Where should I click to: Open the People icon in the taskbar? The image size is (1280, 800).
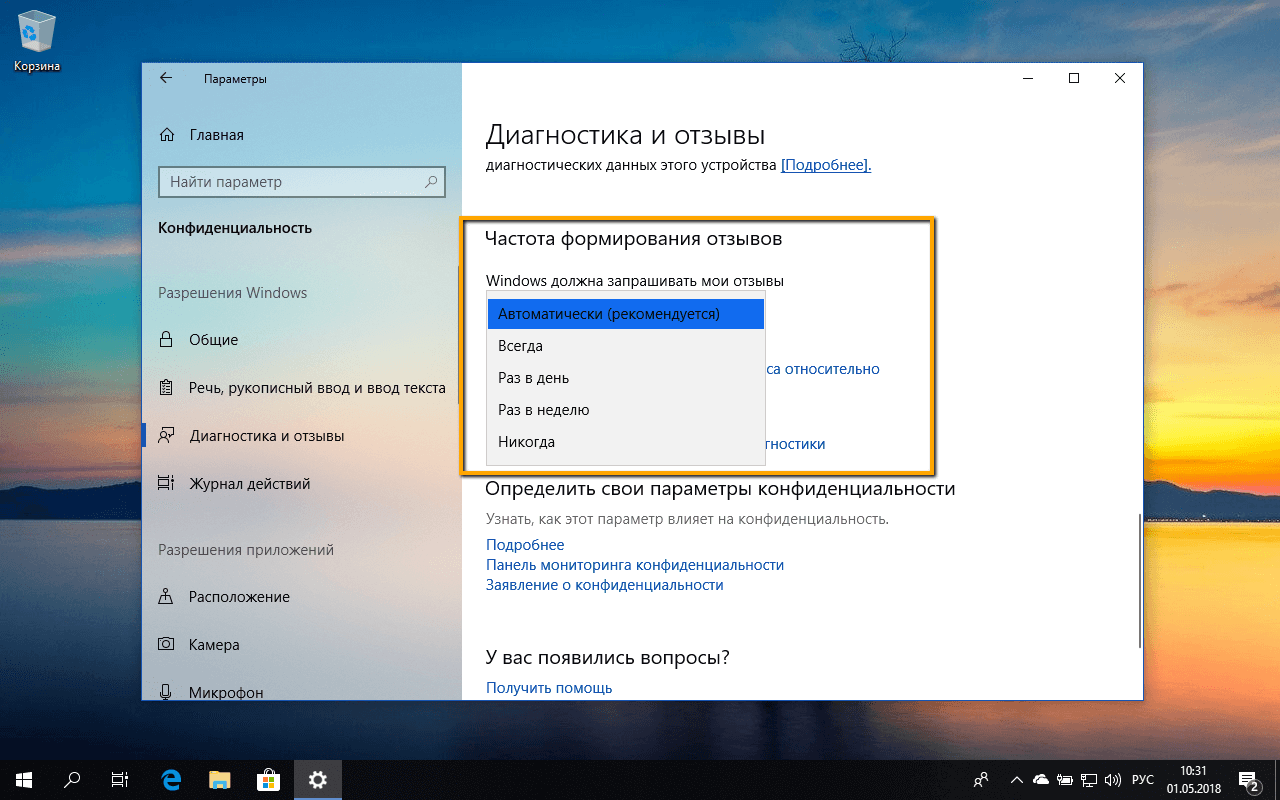tap(983, 780)
